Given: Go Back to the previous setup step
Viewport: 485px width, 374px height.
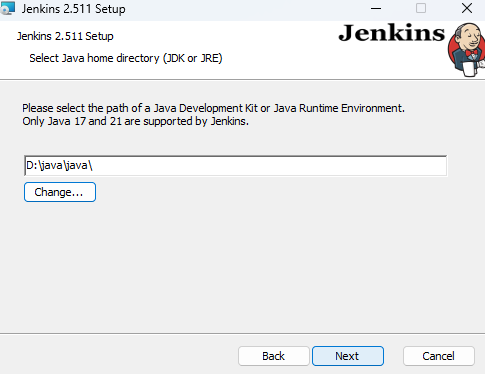Looking at the screenshot, I should [274, 356].
